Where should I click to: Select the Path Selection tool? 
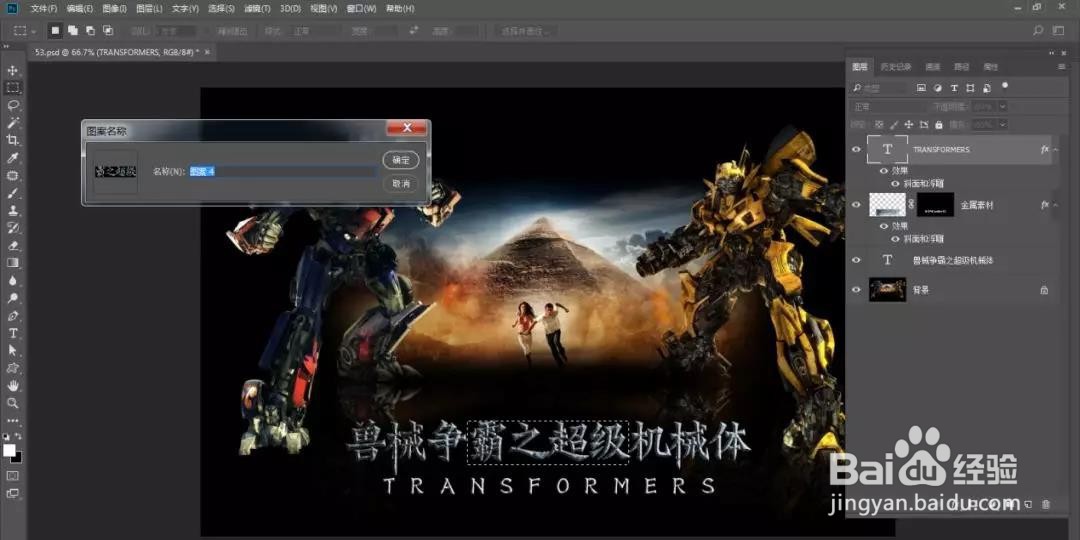pyautogui.click(x=12, y=351)
